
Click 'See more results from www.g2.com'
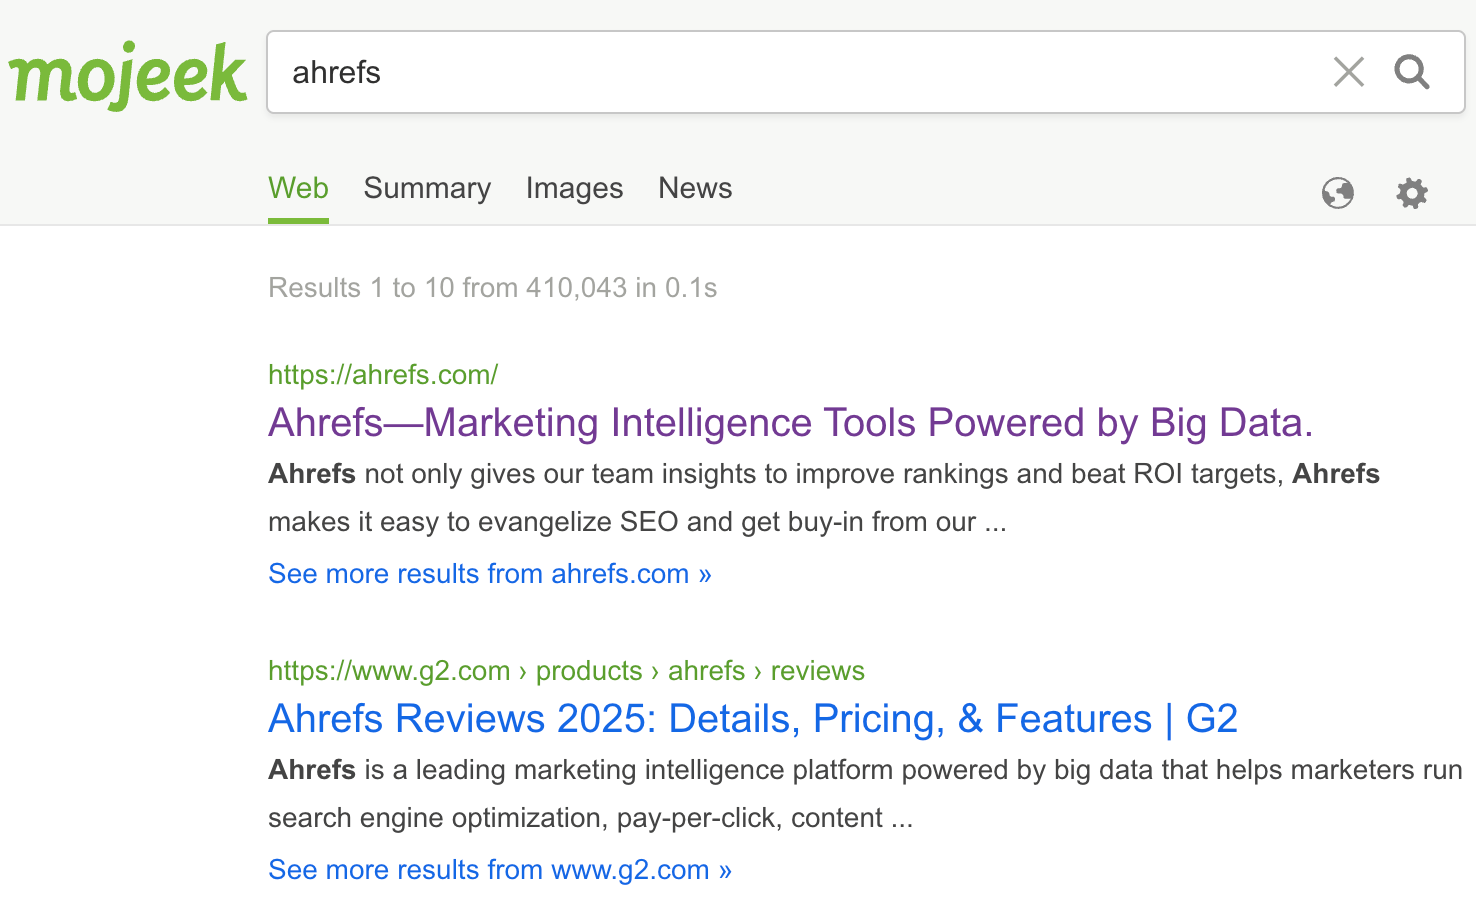coord(499,870)
